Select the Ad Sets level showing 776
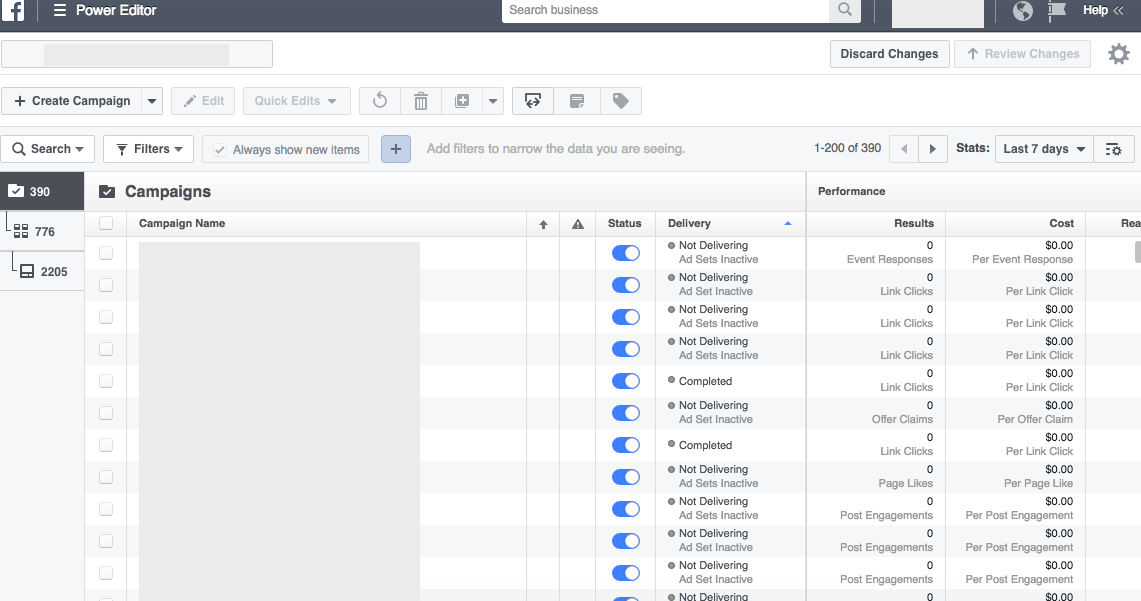 (x=42, y=231)
